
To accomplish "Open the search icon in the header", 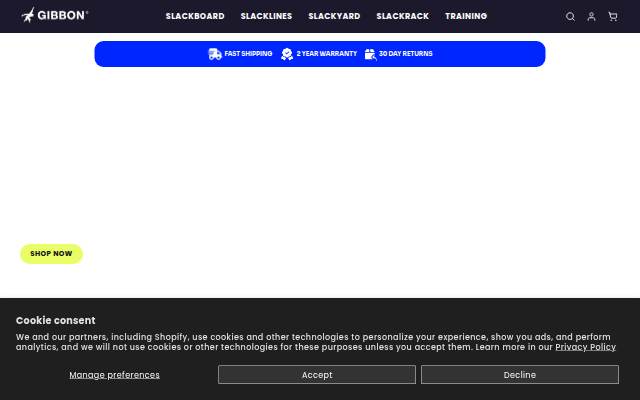I will point(570,16).
